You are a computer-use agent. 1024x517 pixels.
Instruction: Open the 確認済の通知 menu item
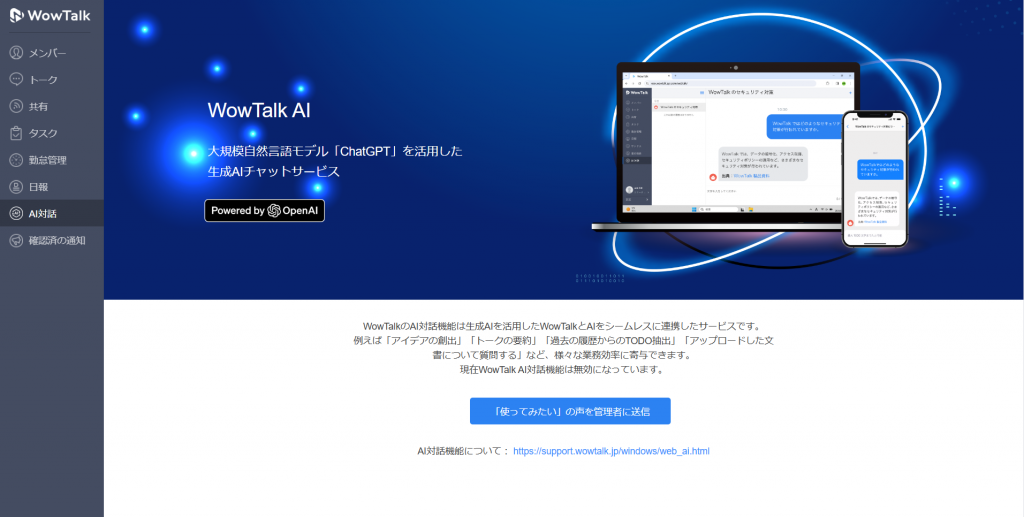tap(52, 240)
